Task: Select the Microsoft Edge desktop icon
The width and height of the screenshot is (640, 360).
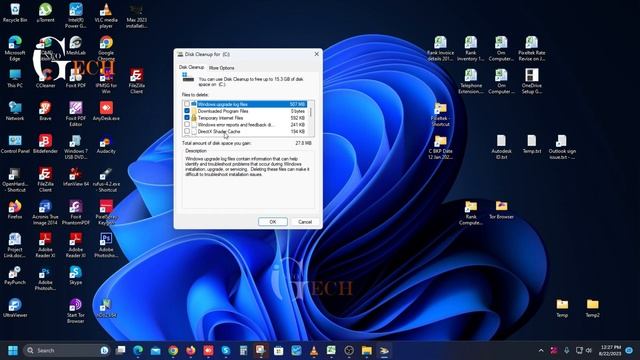Action: pyautogui.click(x=15, y=48)
